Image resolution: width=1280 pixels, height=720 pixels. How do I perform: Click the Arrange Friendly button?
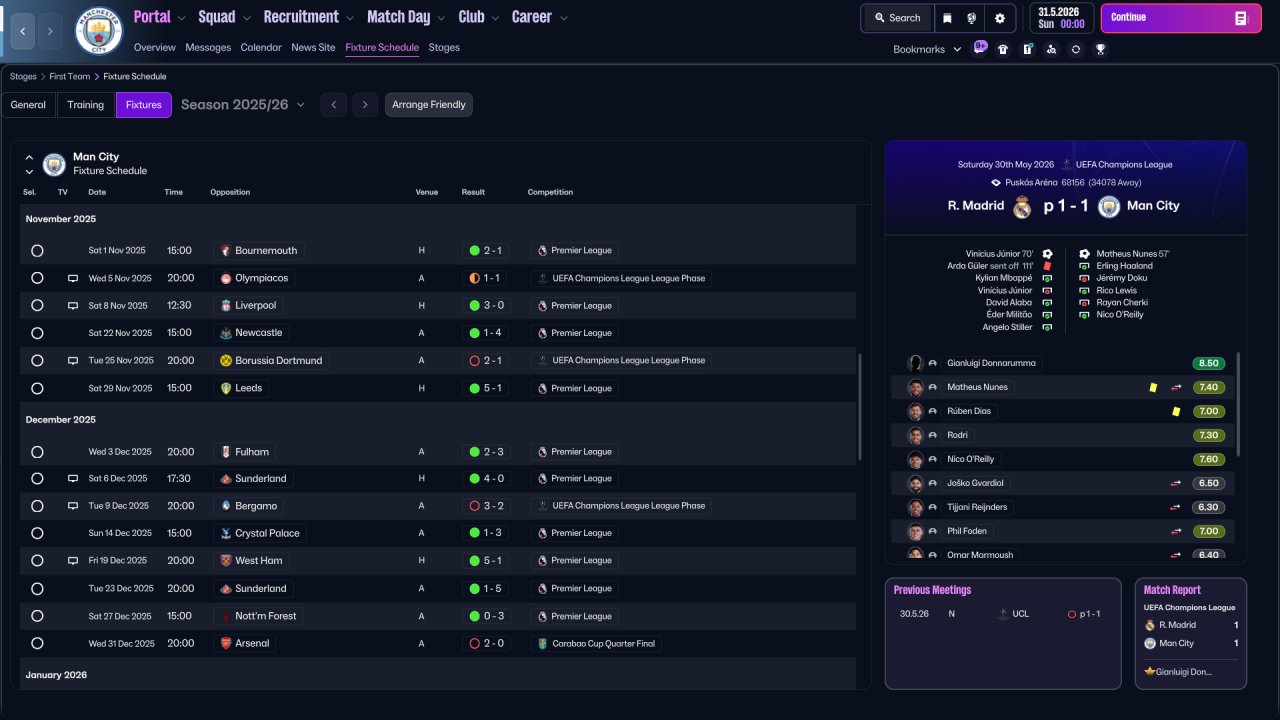[429, 105]
